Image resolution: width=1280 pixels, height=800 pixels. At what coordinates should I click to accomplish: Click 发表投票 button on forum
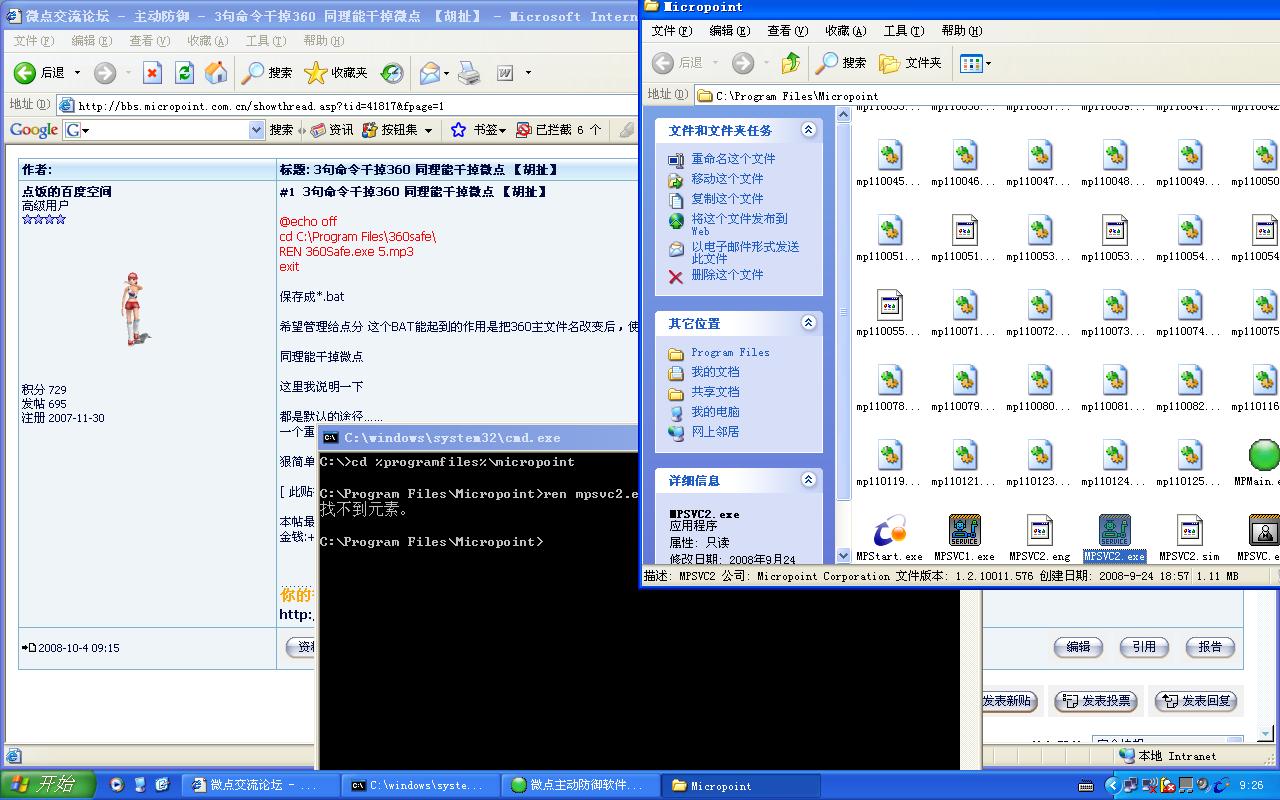tap(1096, 701)
